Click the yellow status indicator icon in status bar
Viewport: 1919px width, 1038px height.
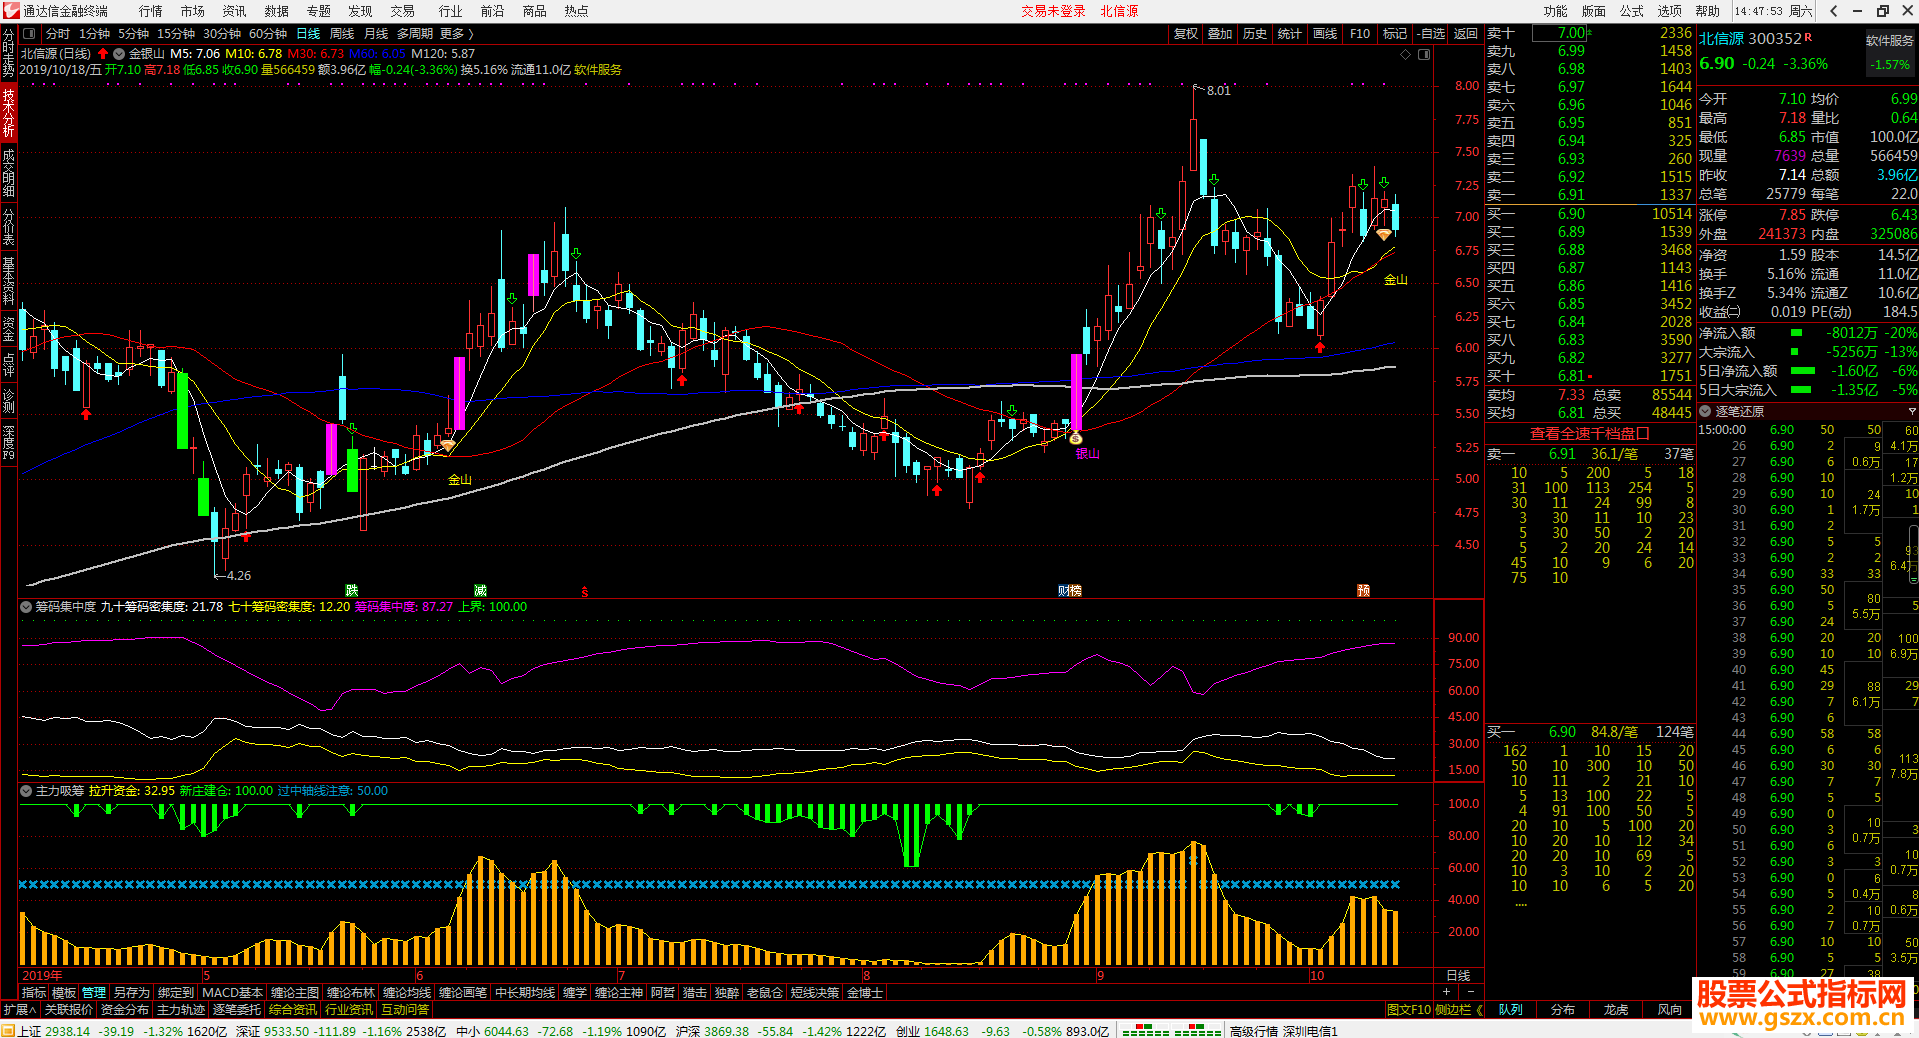8,1031
